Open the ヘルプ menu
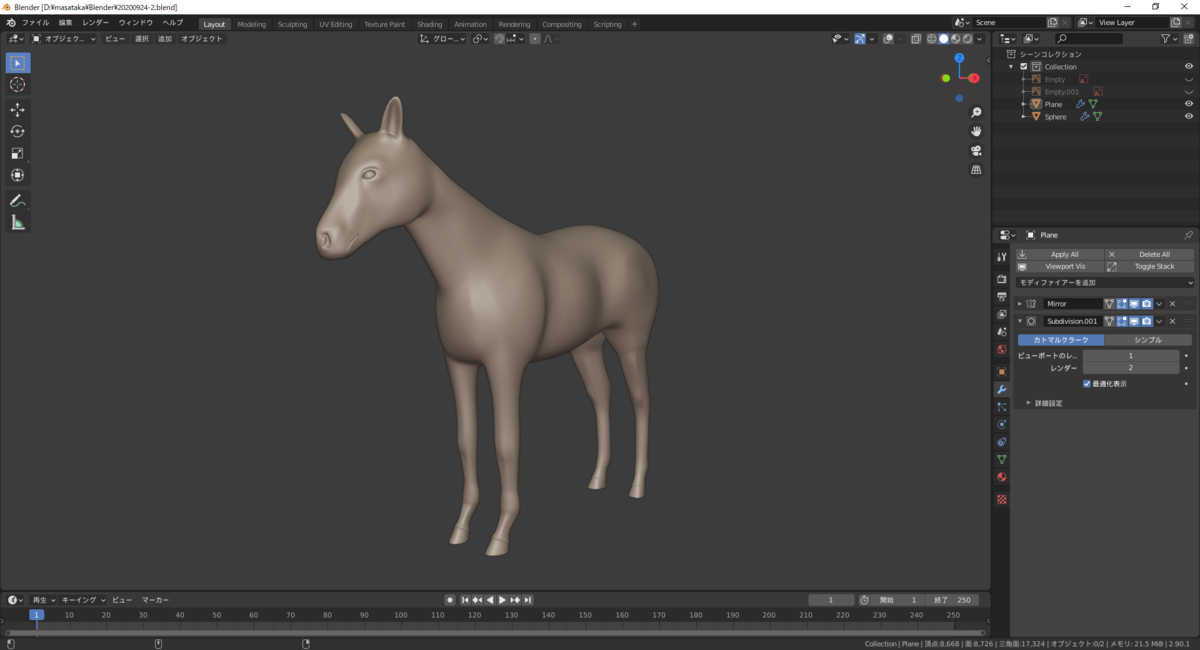The width and height of the screenshot is (1200, 650). click(x=173, y=23)
